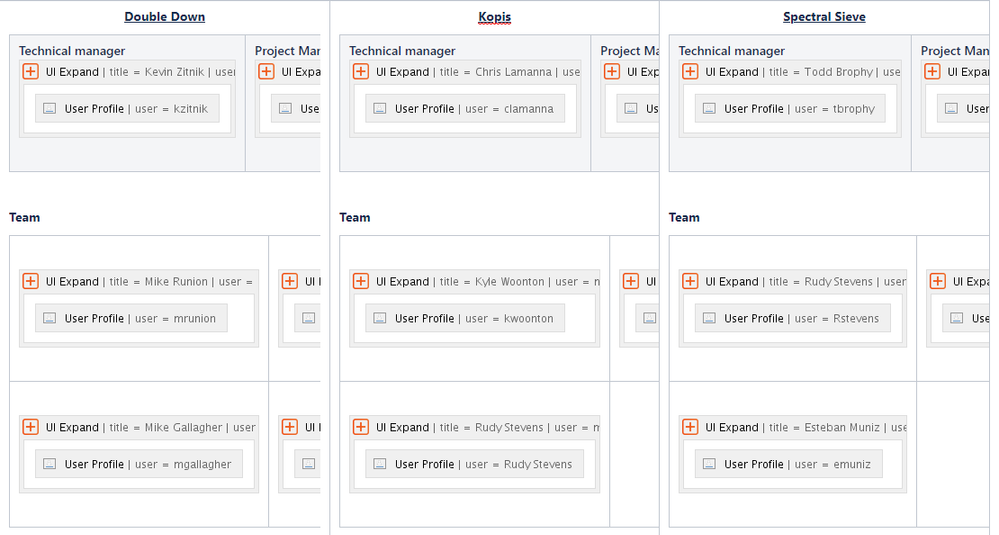Open the Spectral Sieve link
999x535 pixels.
click(824, 17)
